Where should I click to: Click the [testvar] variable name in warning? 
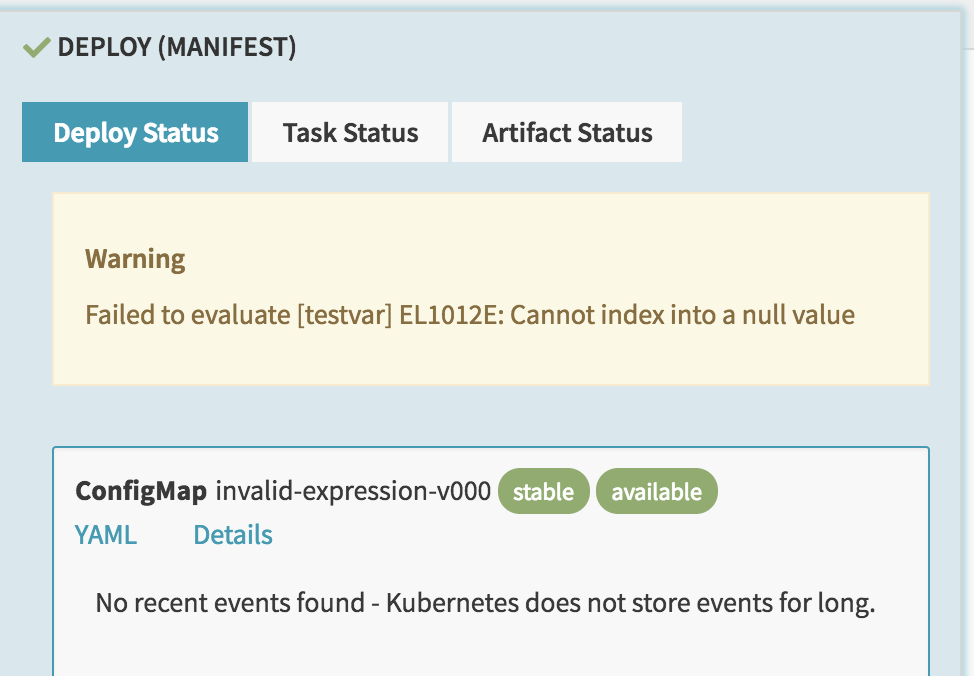(345, 315)
